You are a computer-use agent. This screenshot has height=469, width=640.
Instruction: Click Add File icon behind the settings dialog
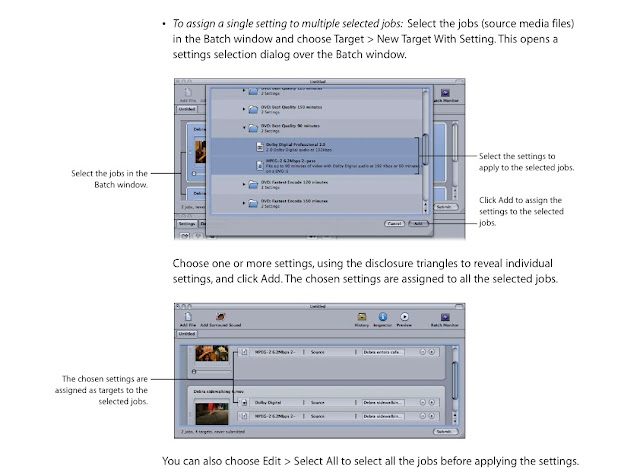click(x=188, y=93)
